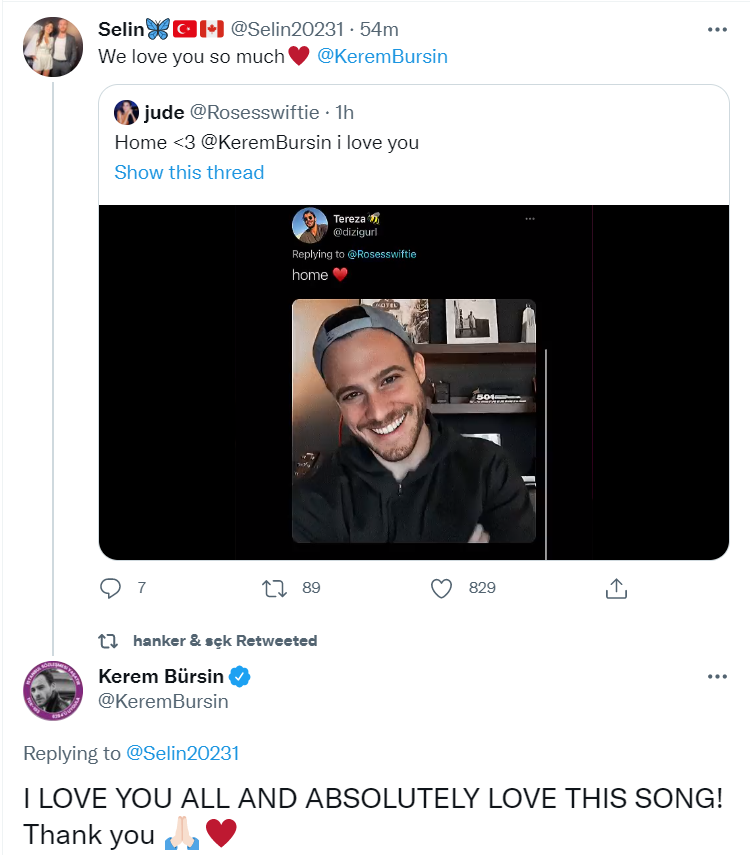Click the @KeremBursin handle under name
Image resolution: width=750 pixels, height=855 pixels.
[163, 701]
